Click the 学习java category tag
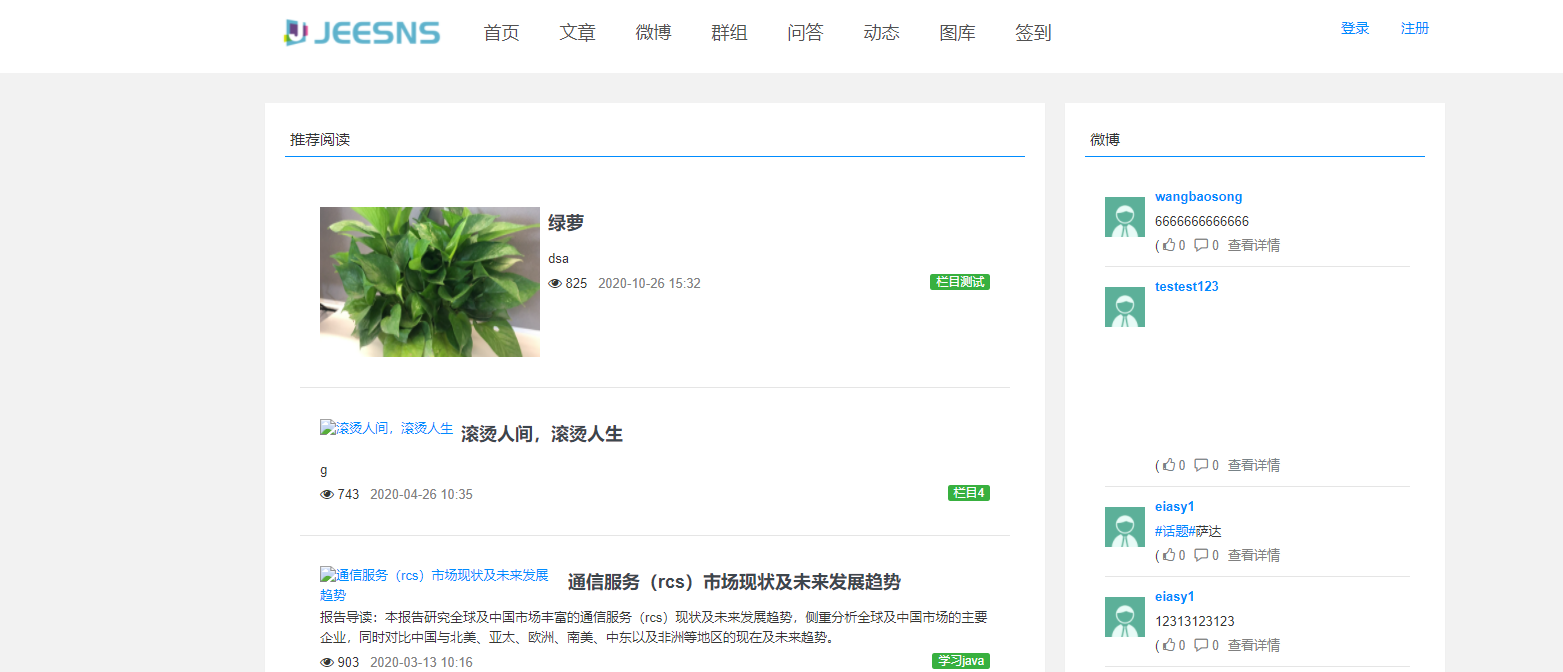This screenshot has width=1563, height=672. point(961,661)
